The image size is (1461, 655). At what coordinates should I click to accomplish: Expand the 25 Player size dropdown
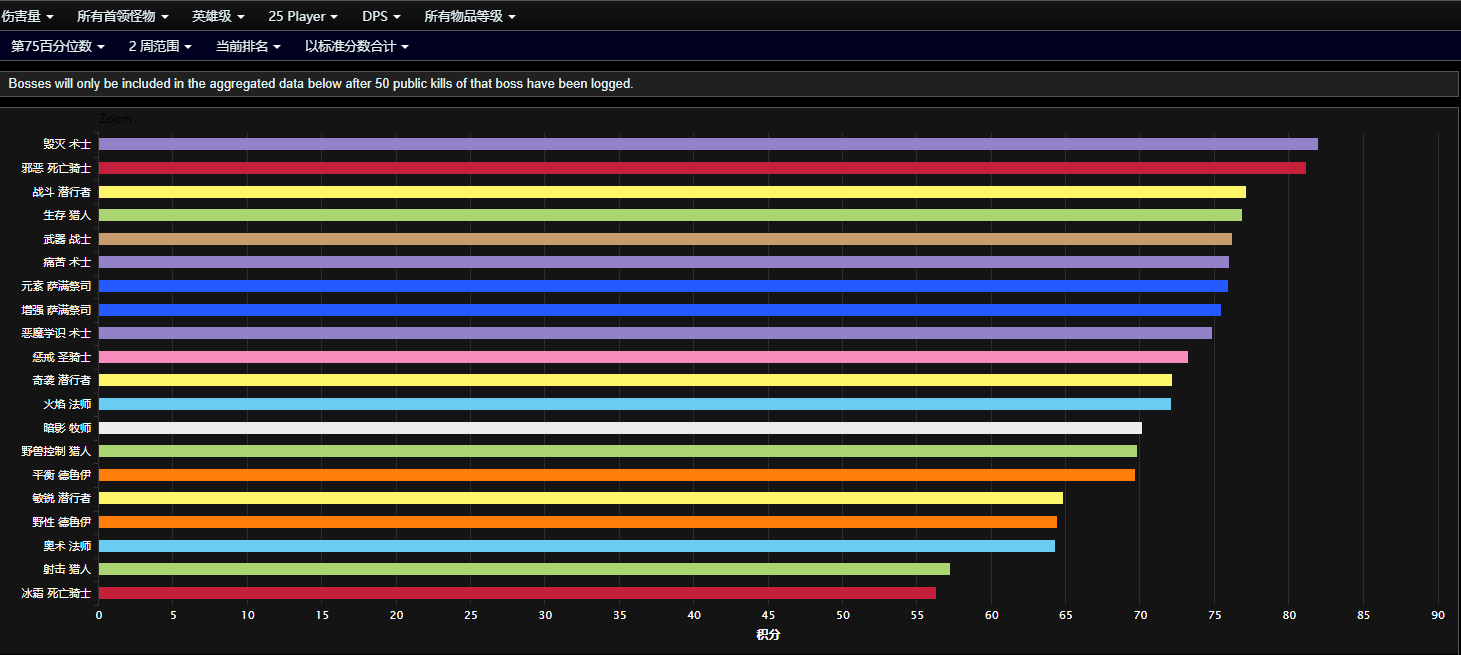pos(302,17)
